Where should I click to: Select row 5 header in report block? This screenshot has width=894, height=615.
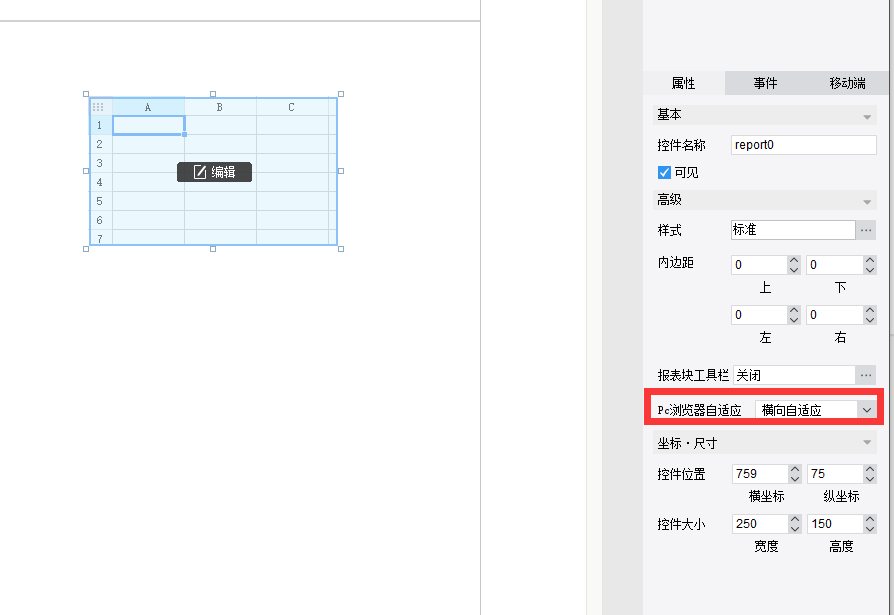point(100,201)
